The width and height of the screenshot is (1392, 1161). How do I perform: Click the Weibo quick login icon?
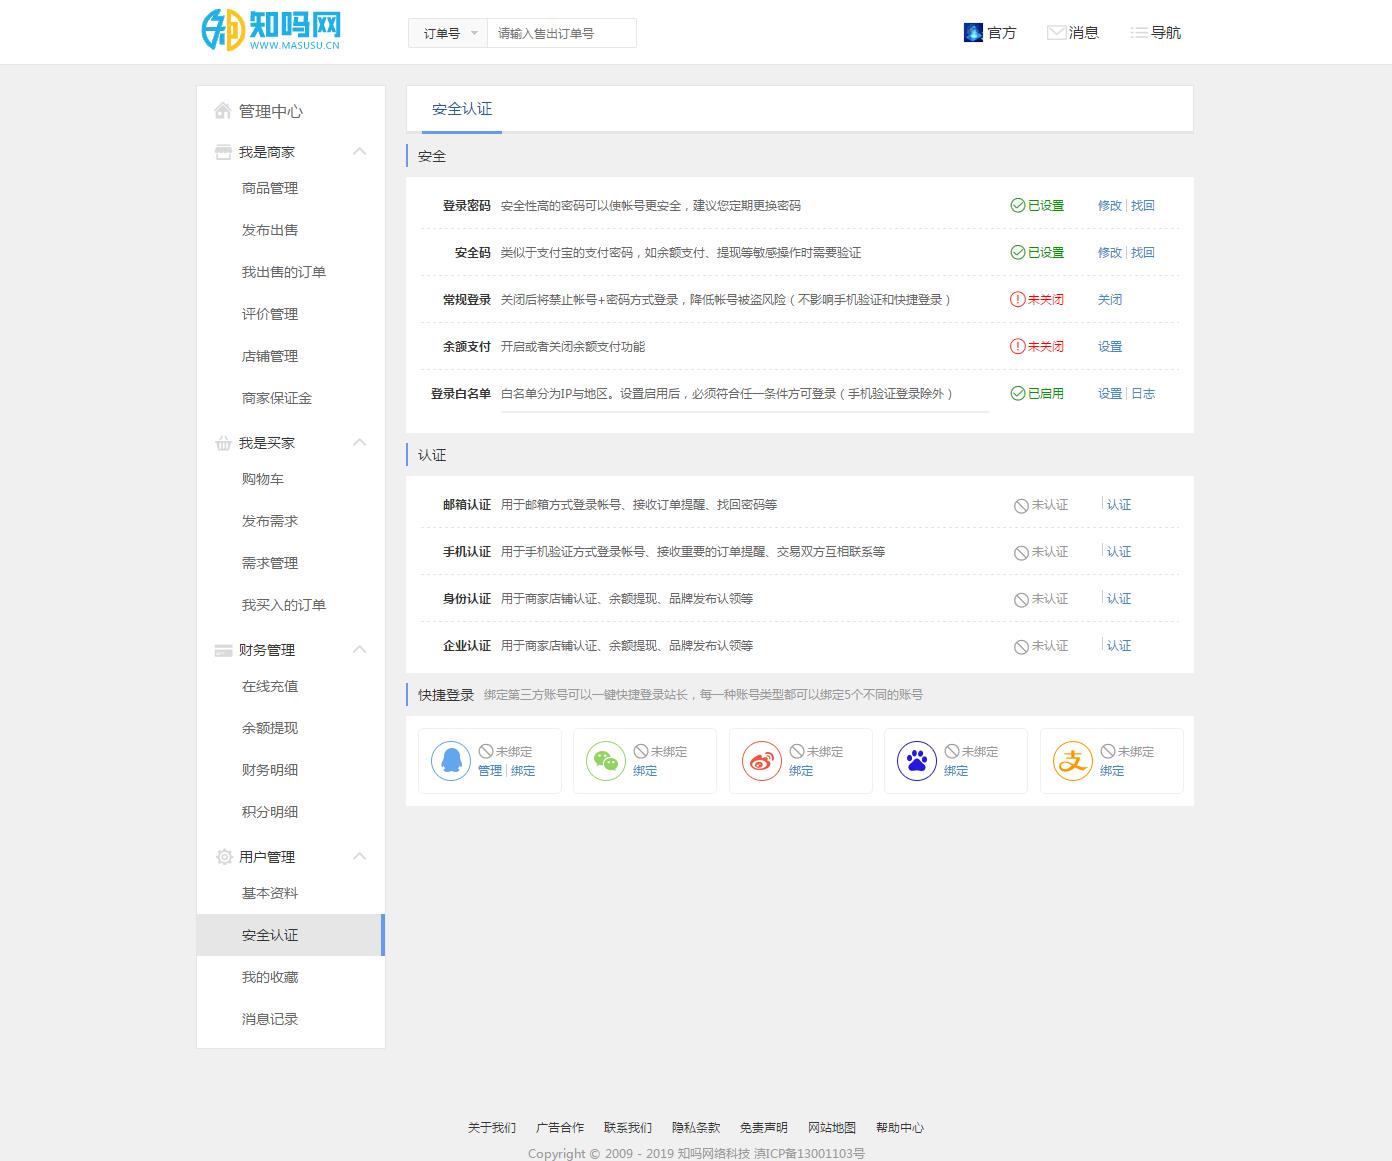[761, 761]
